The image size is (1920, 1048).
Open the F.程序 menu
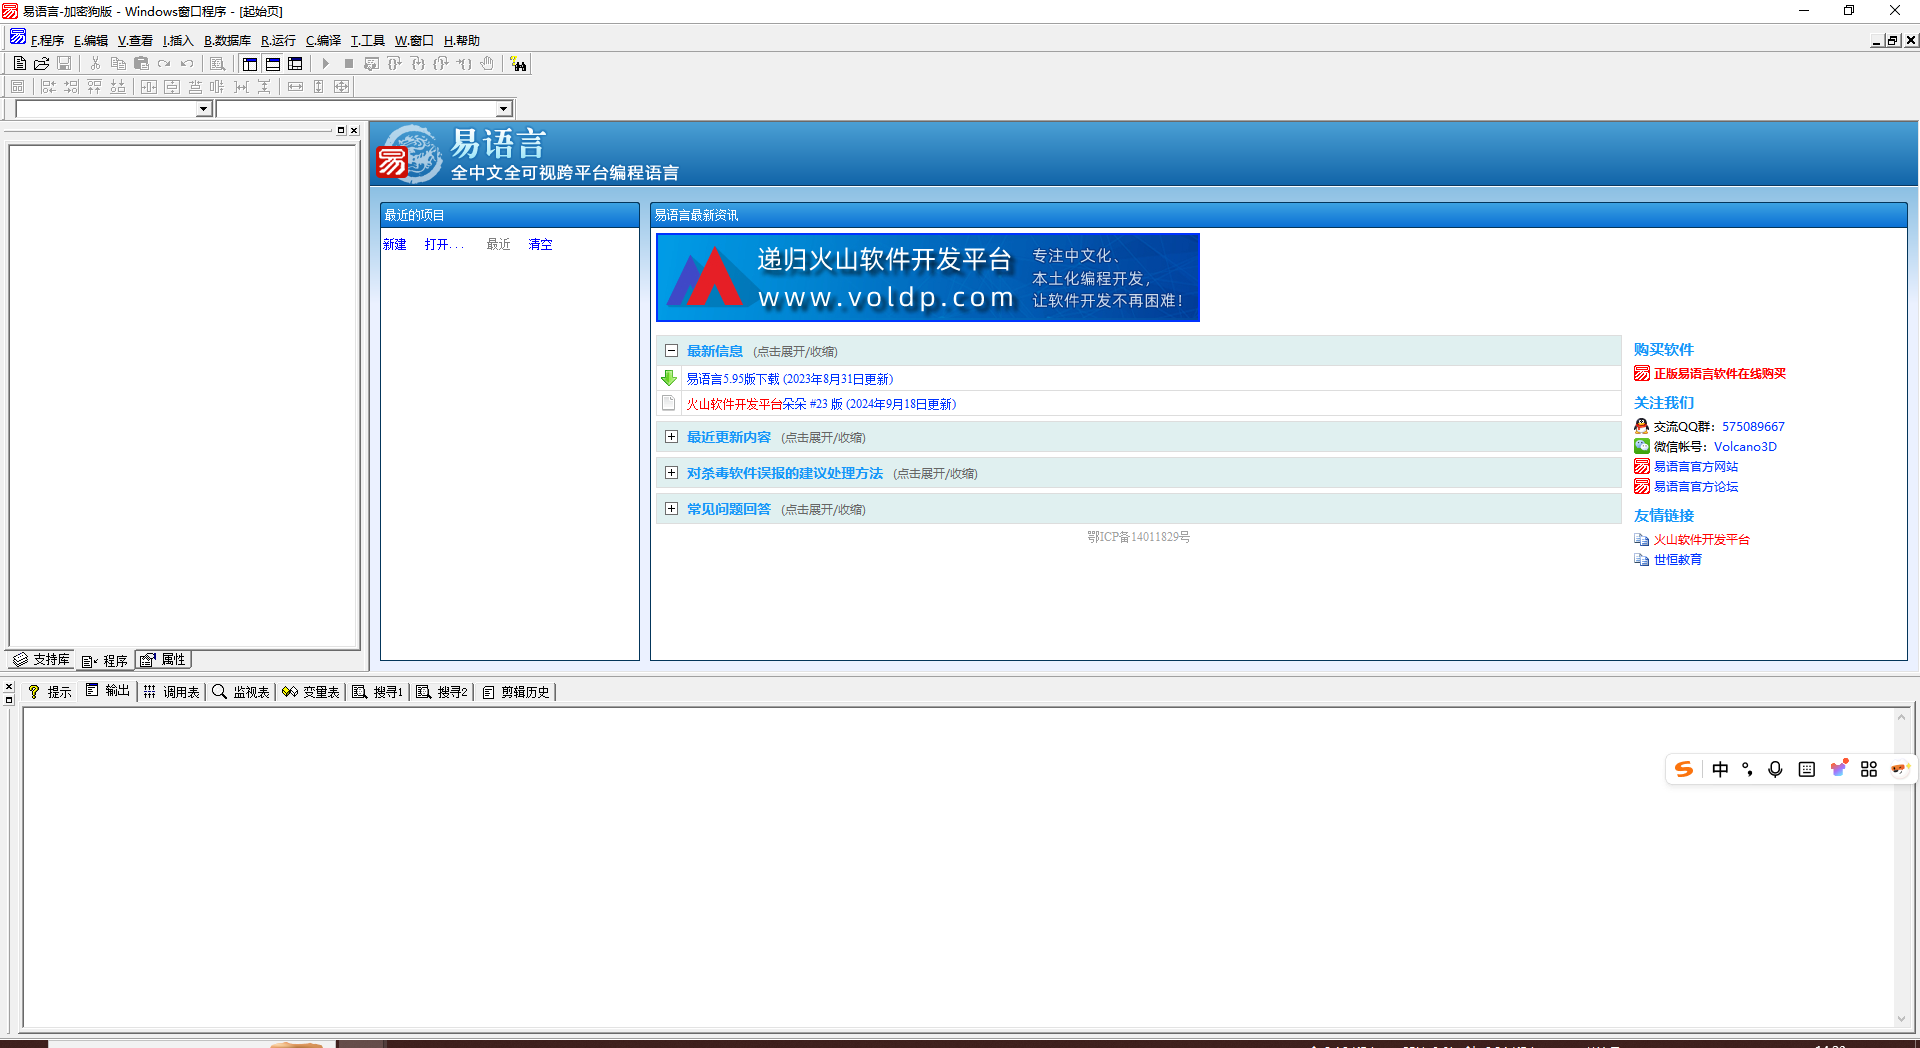(x=47, y=41)
